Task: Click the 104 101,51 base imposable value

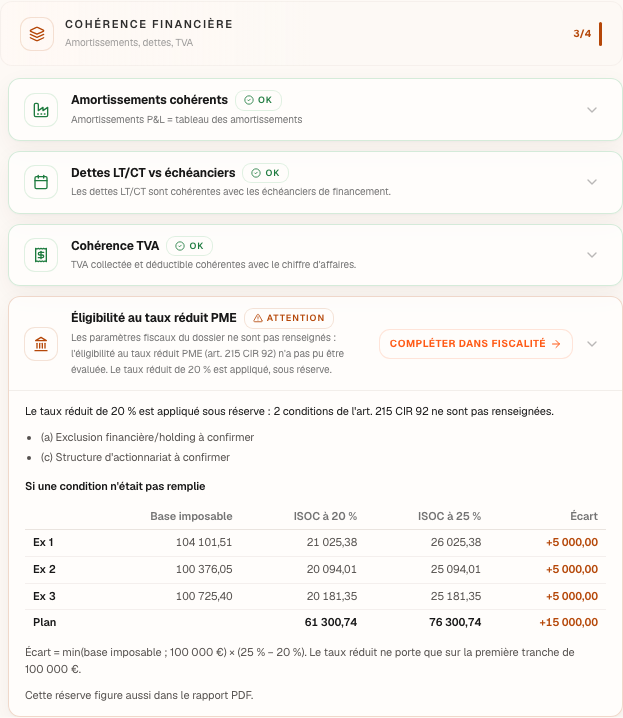Action: click(204, 543)
